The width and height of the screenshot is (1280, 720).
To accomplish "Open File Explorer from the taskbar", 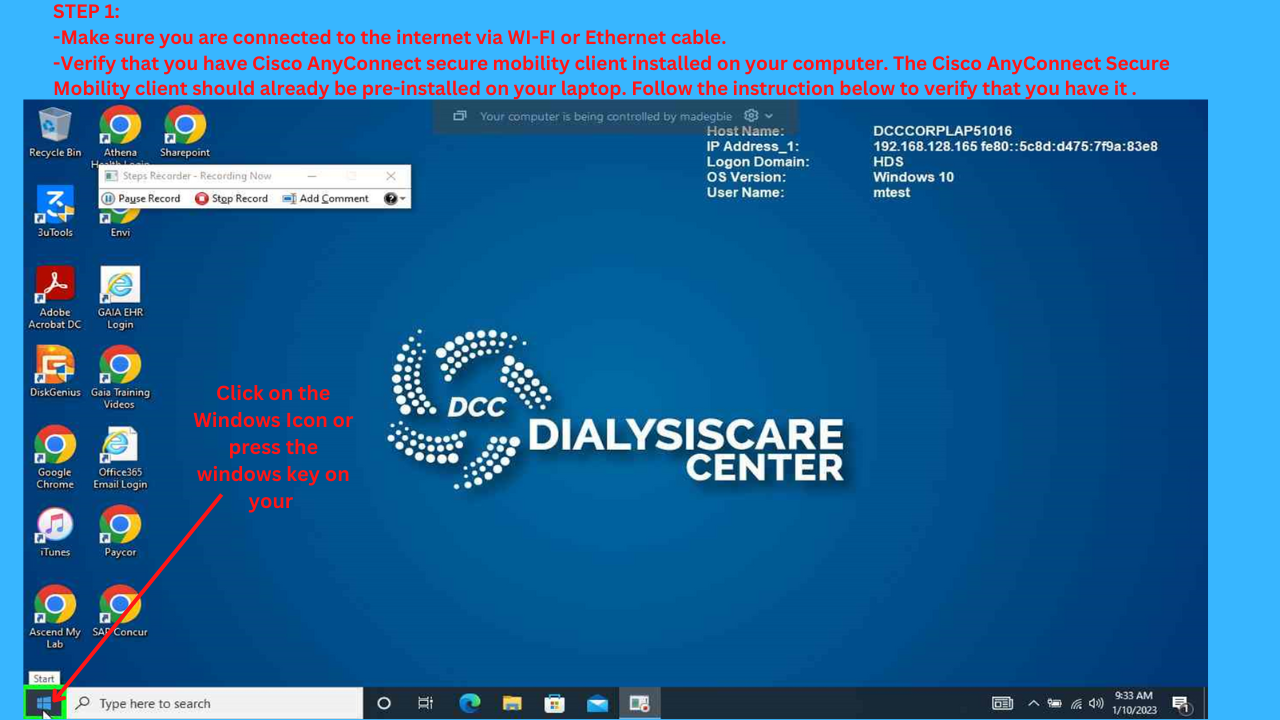I will (512, 704).
